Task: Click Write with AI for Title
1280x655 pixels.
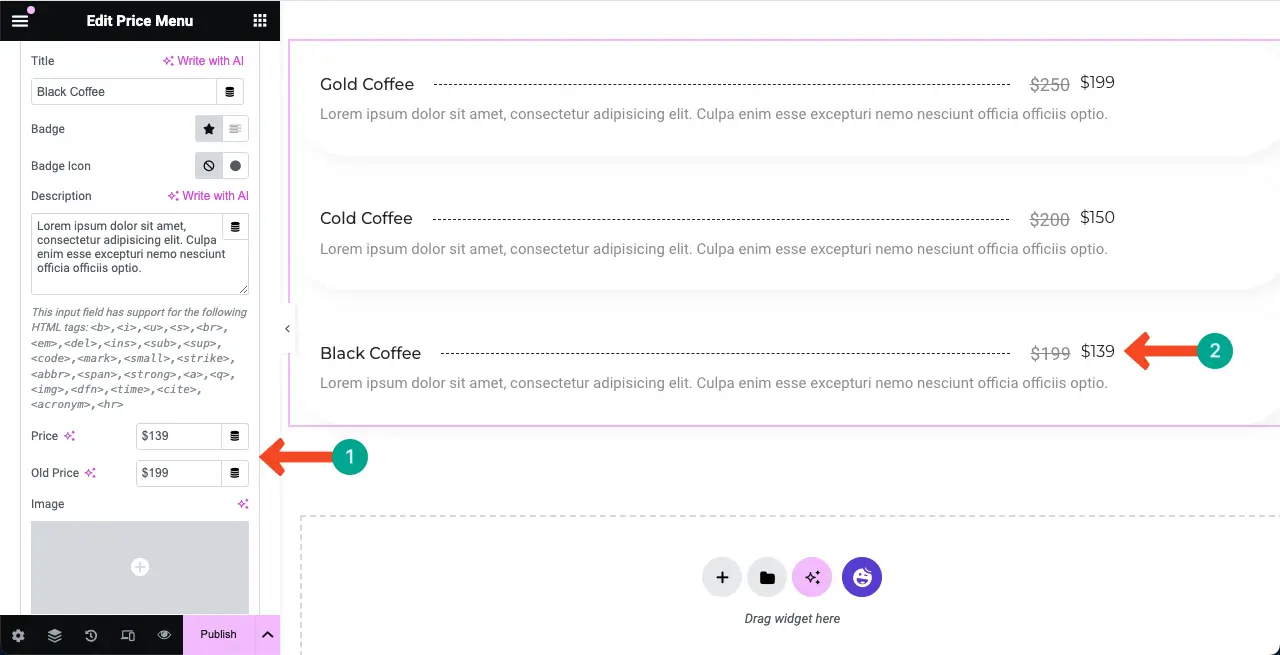Action: pyautogui.click(x=203, y=61)
